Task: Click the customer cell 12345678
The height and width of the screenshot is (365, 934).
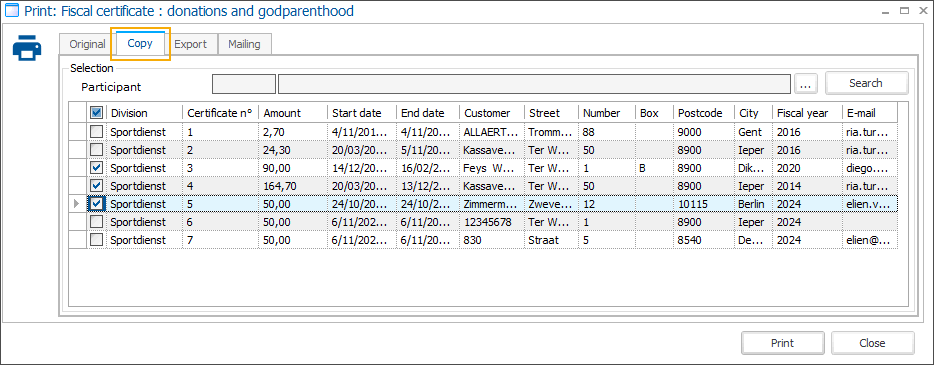Action: tap(491, 222)
